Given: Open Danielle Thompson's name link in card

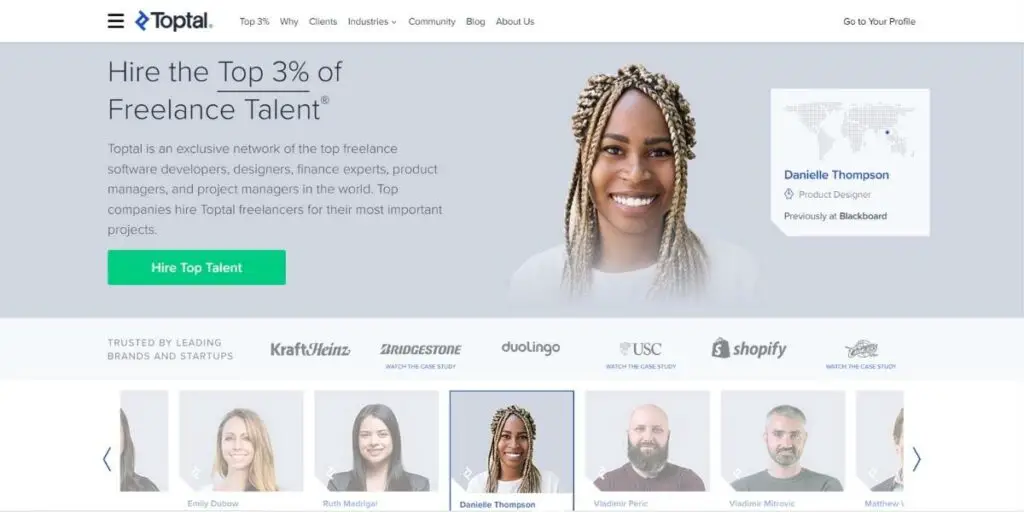Looking at the screenshot, I should pos(836,175).
